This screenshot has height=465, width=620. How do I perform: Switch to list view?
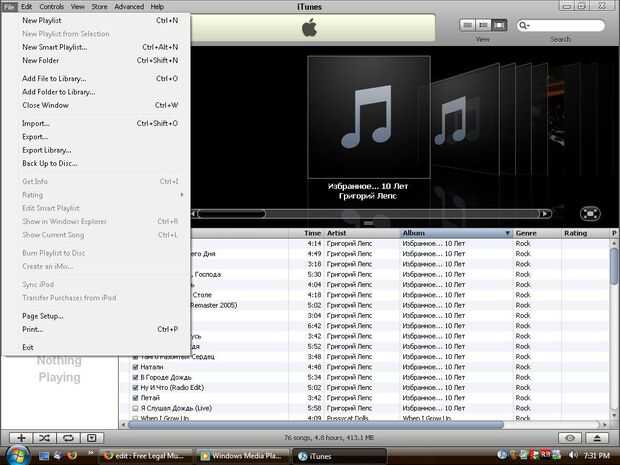point(468,25)
